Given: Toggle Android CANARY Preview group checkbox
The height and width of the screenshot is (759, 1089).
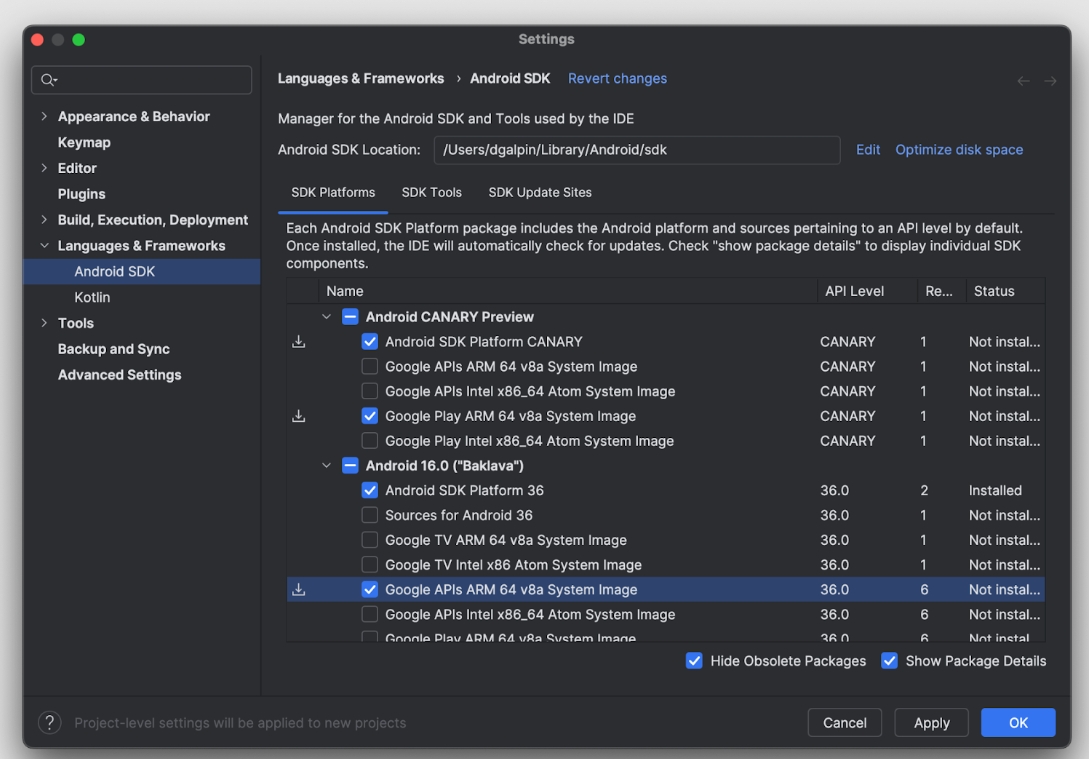Looking at the screenshot, I should pyautogui.click(x=350, y=317).
